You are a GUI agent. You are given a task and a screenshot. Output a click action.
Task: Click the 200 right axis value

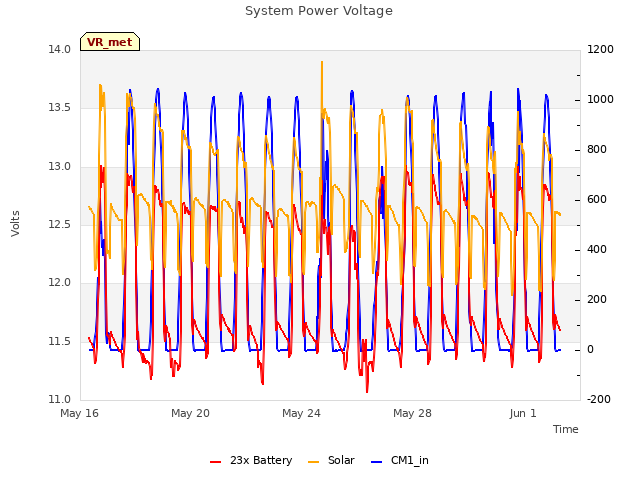tap(597, 300)
